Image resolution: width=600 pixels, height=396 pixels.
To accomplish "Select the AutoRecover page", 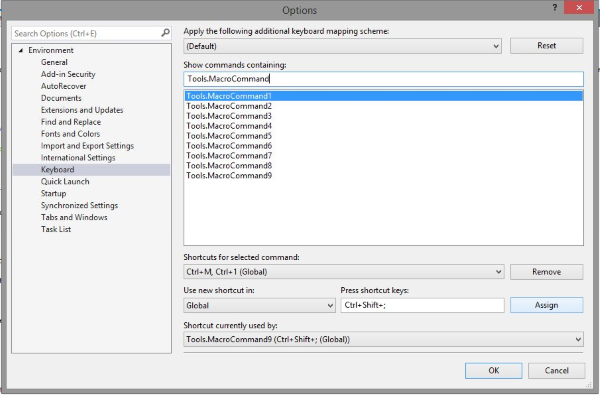I will 64,86.
